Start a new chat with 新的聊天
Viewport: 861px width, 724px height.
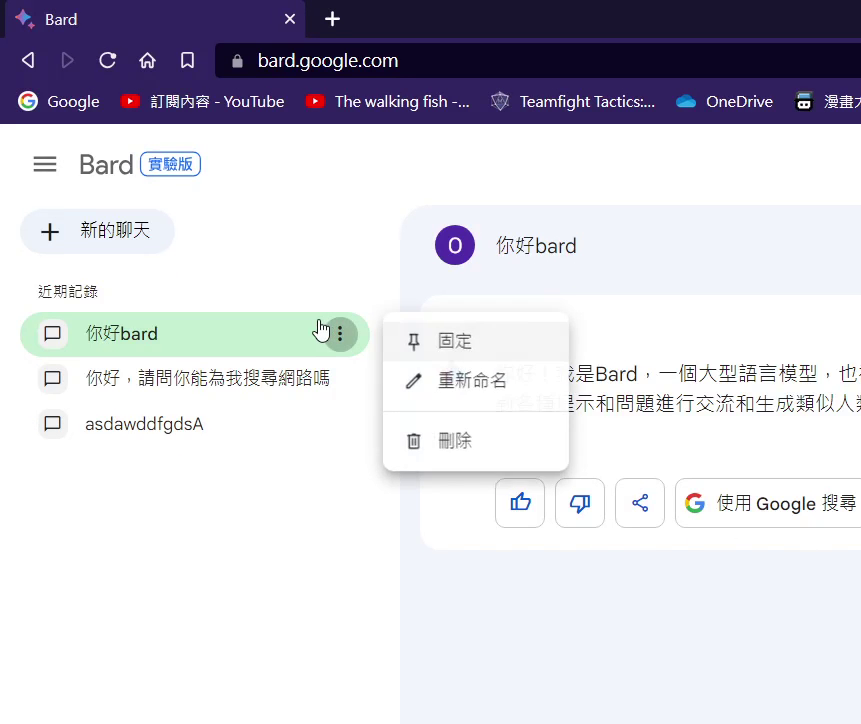point(97,231)
